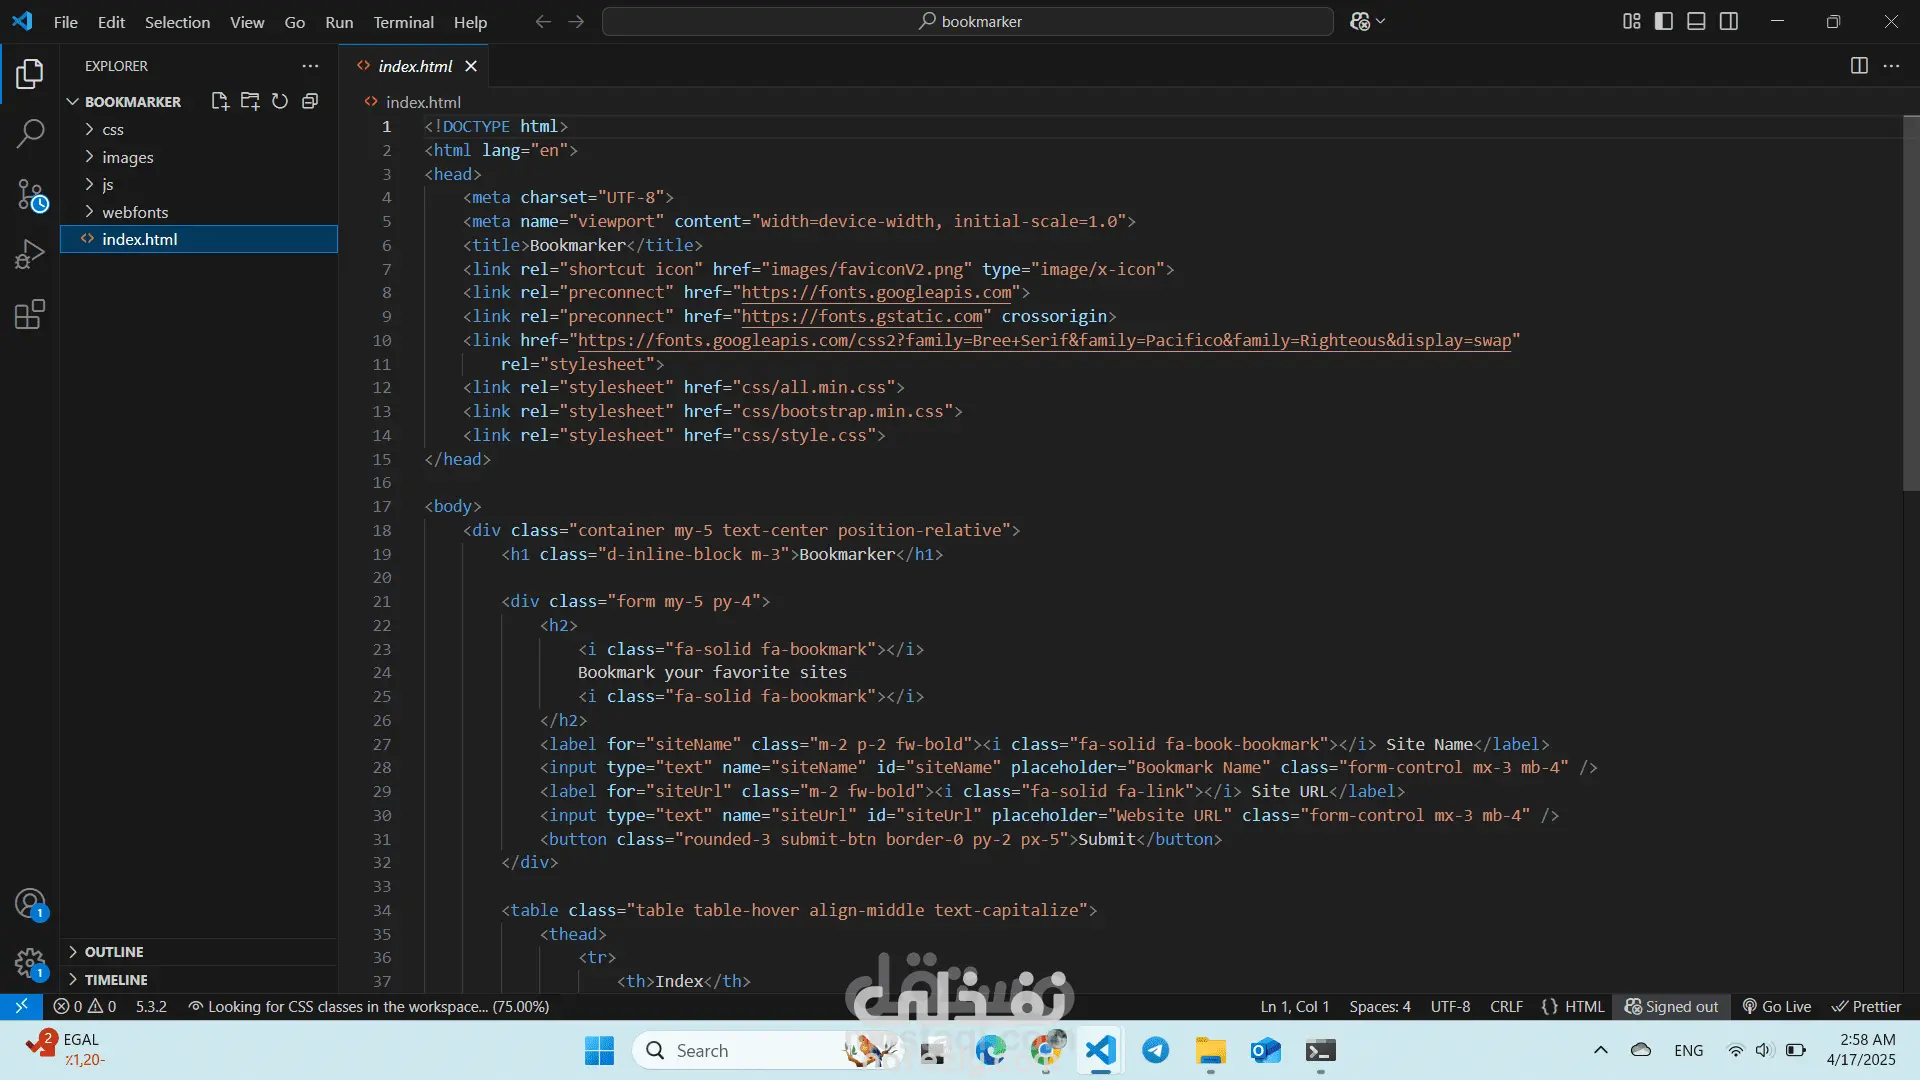Click Go Live in status bar
The height and width of the screenshot is (1080, 1920).
pyautogui.click(x=1777, y=1007)
